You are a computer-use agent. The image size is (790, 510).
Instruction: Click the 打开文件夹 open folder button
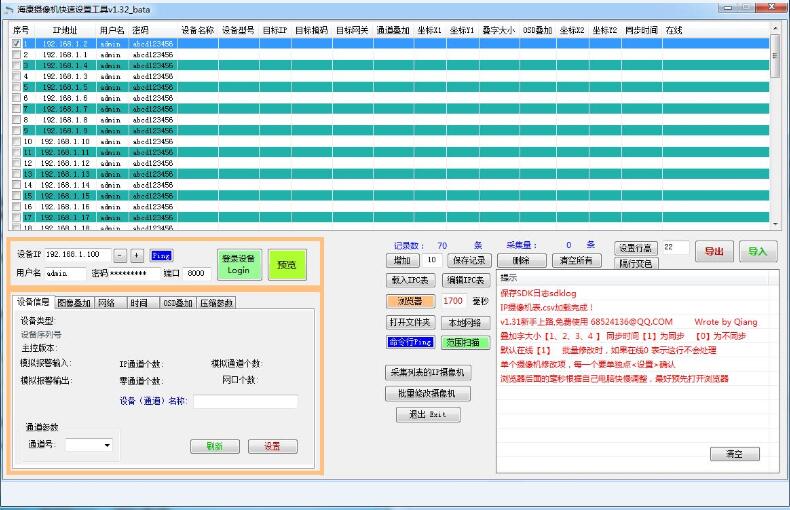pos(410,322)
